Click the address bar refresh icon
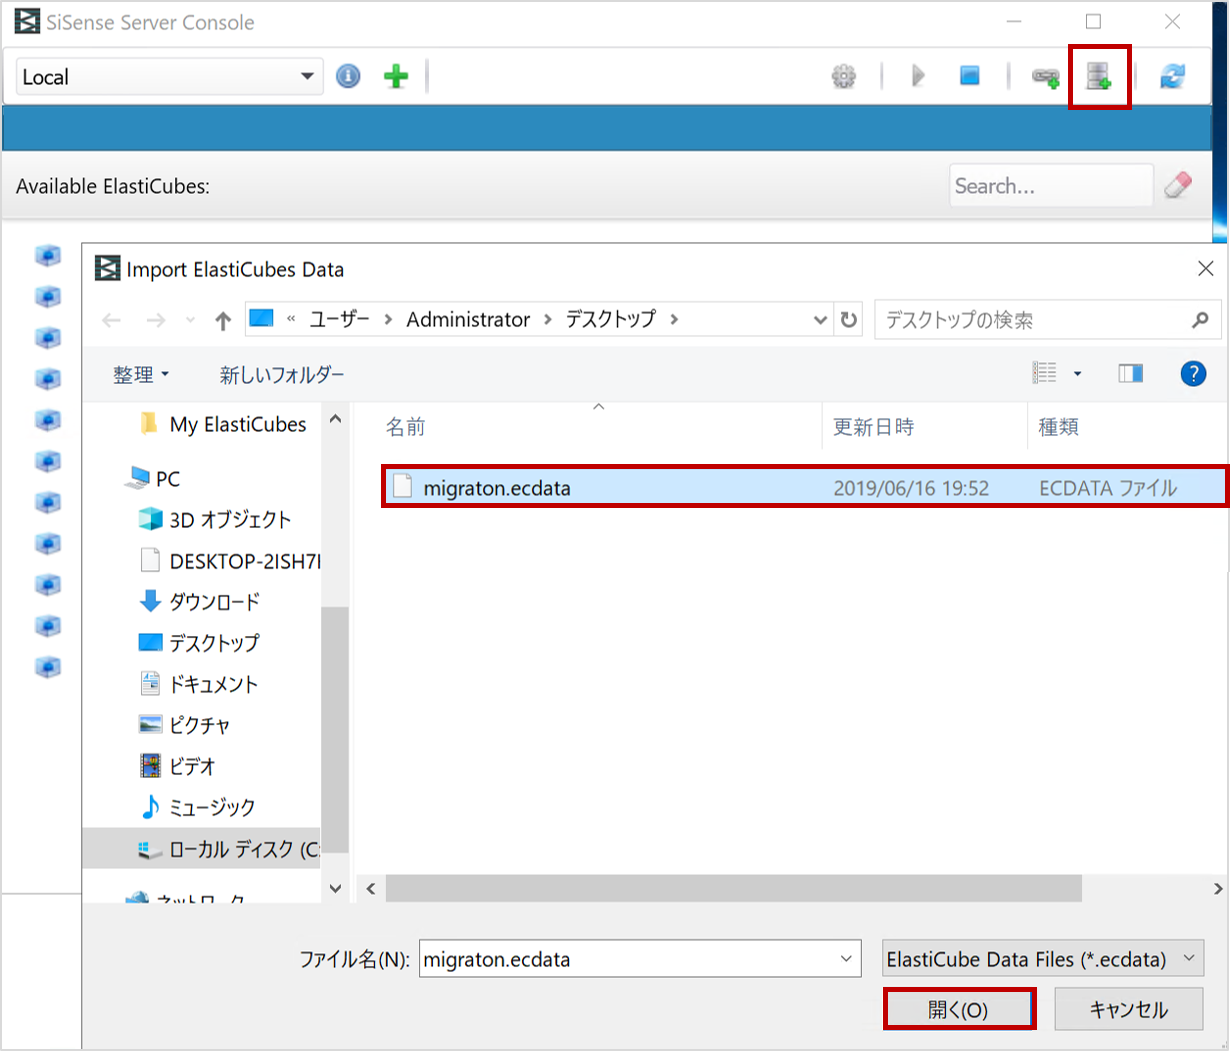This screenshot has width=1231, height=1051. pos(849,320)
